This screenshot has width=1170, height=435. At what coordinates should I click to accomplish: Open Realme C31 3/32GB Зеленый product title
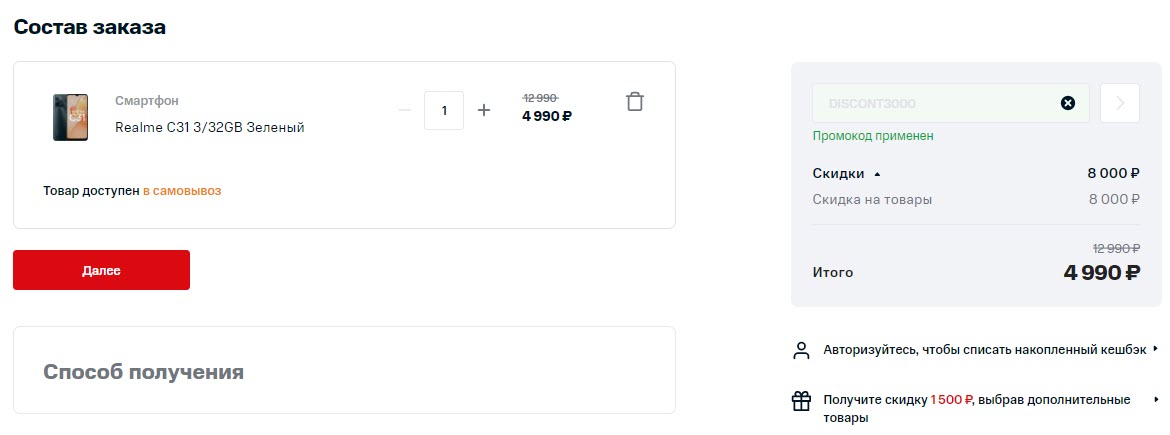click(x=209, y=127)
